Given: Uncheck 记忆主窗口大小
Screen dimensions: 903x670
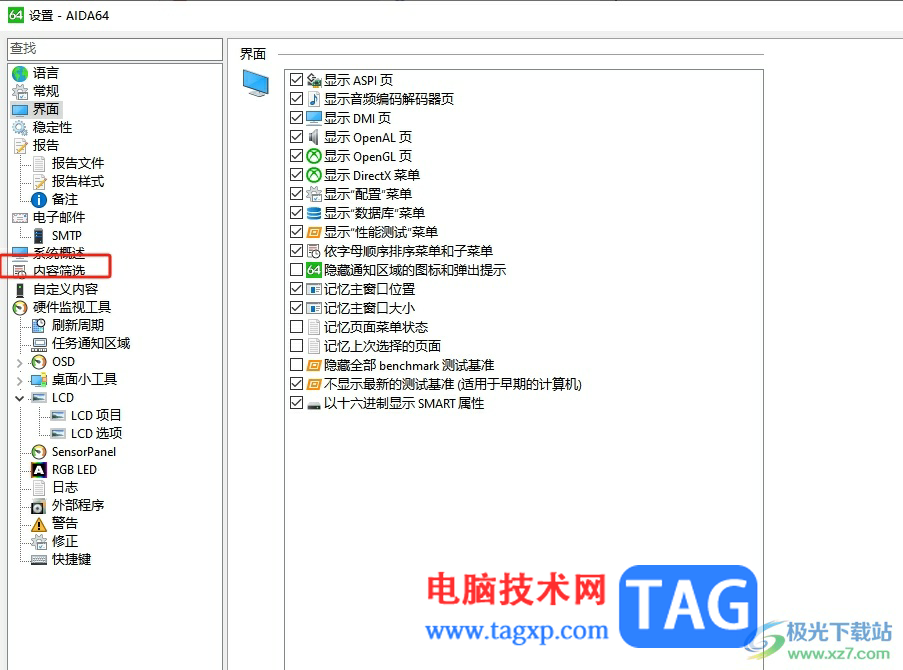Looking at the screenshot, I should [297, 308].
